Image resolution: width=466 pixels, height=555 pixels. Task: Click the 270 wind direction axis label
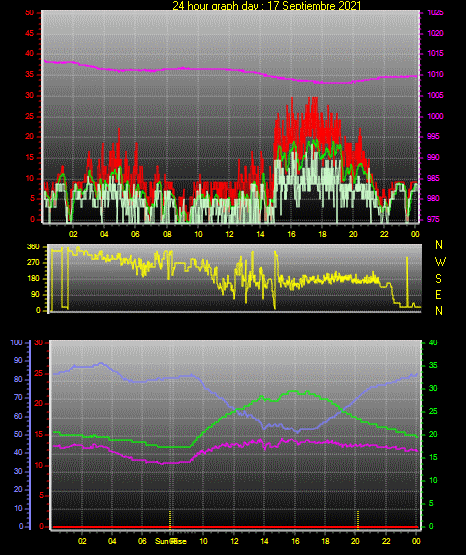point(33,263)
